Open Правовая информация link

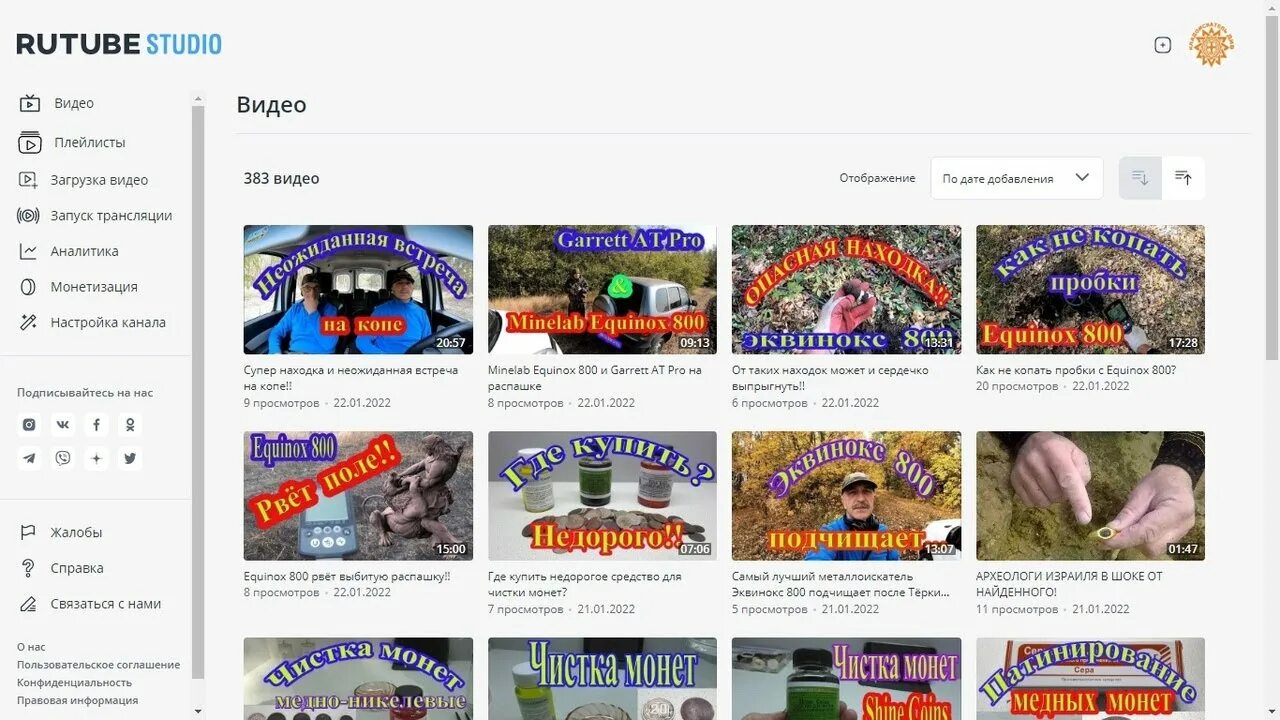(77, 701)
